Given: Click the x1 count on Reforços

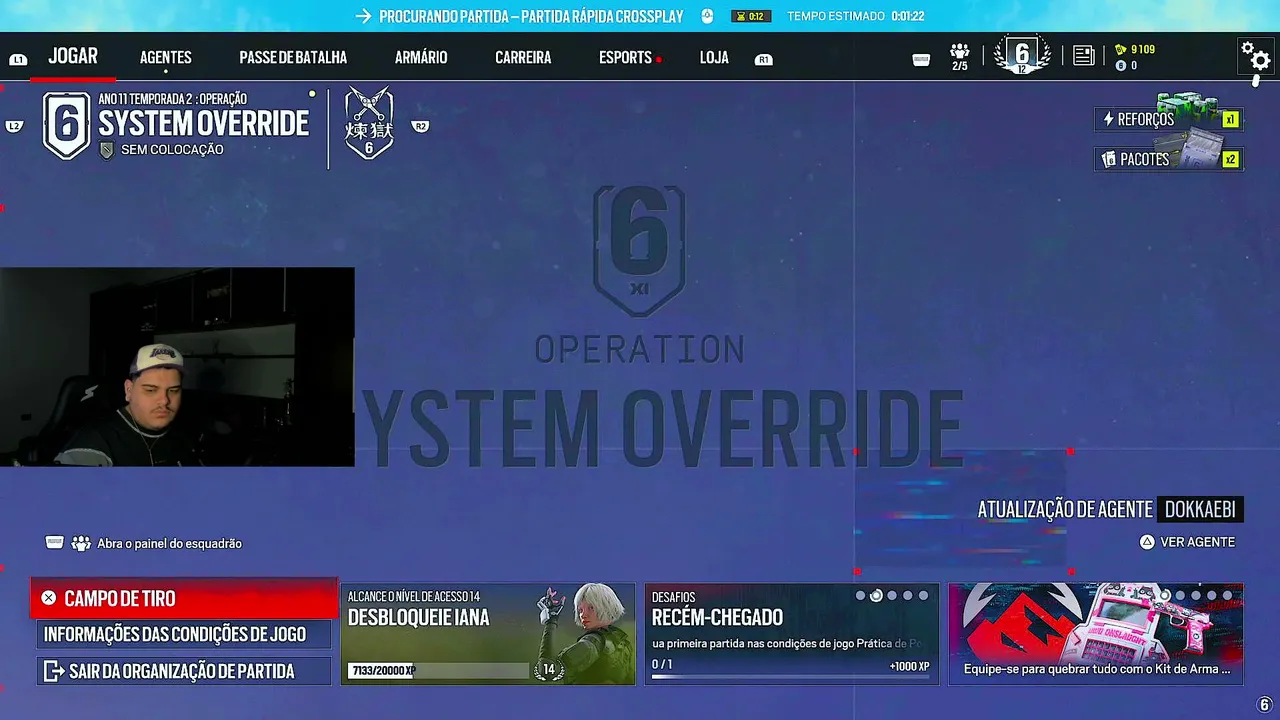Looking at the screenshot, I should 1230,120.
